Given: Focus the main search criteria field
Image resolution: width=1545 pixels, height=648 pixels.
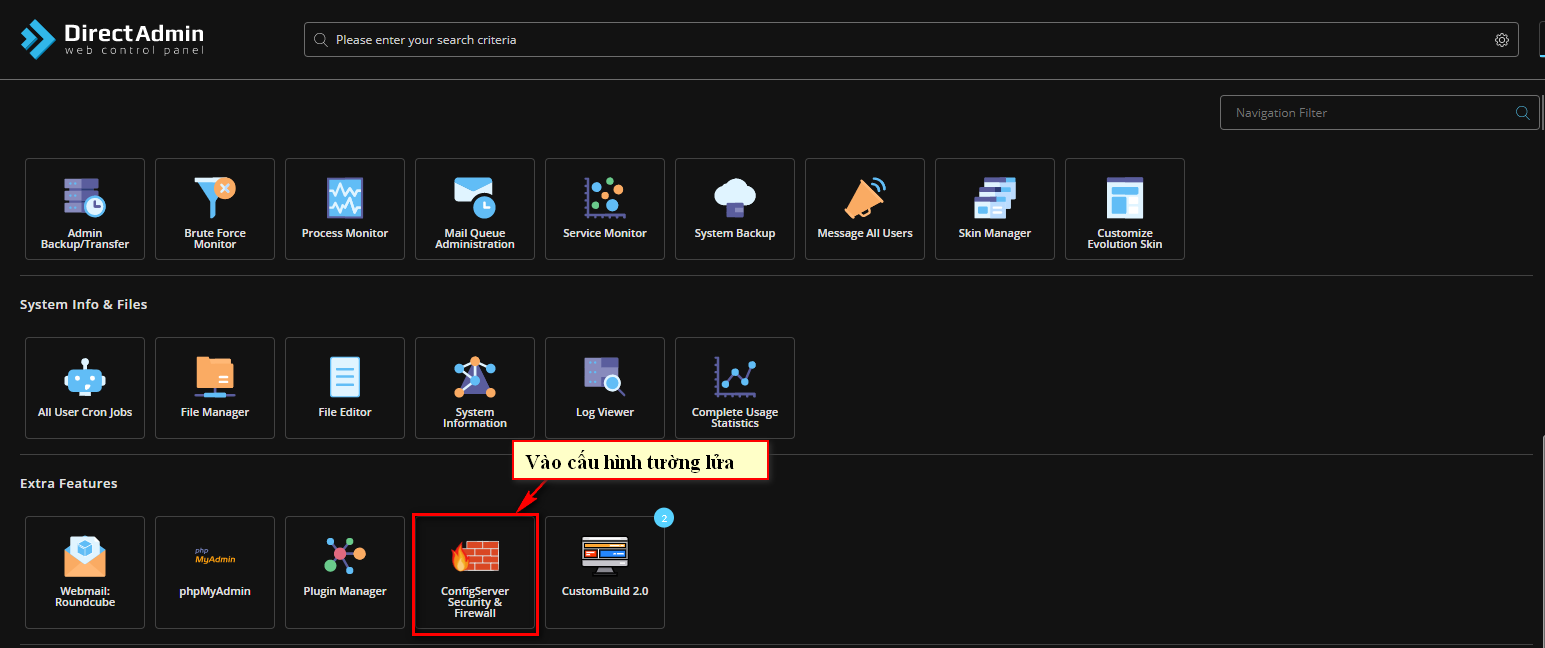Looking at the screenshot, I should click(911, 40).
